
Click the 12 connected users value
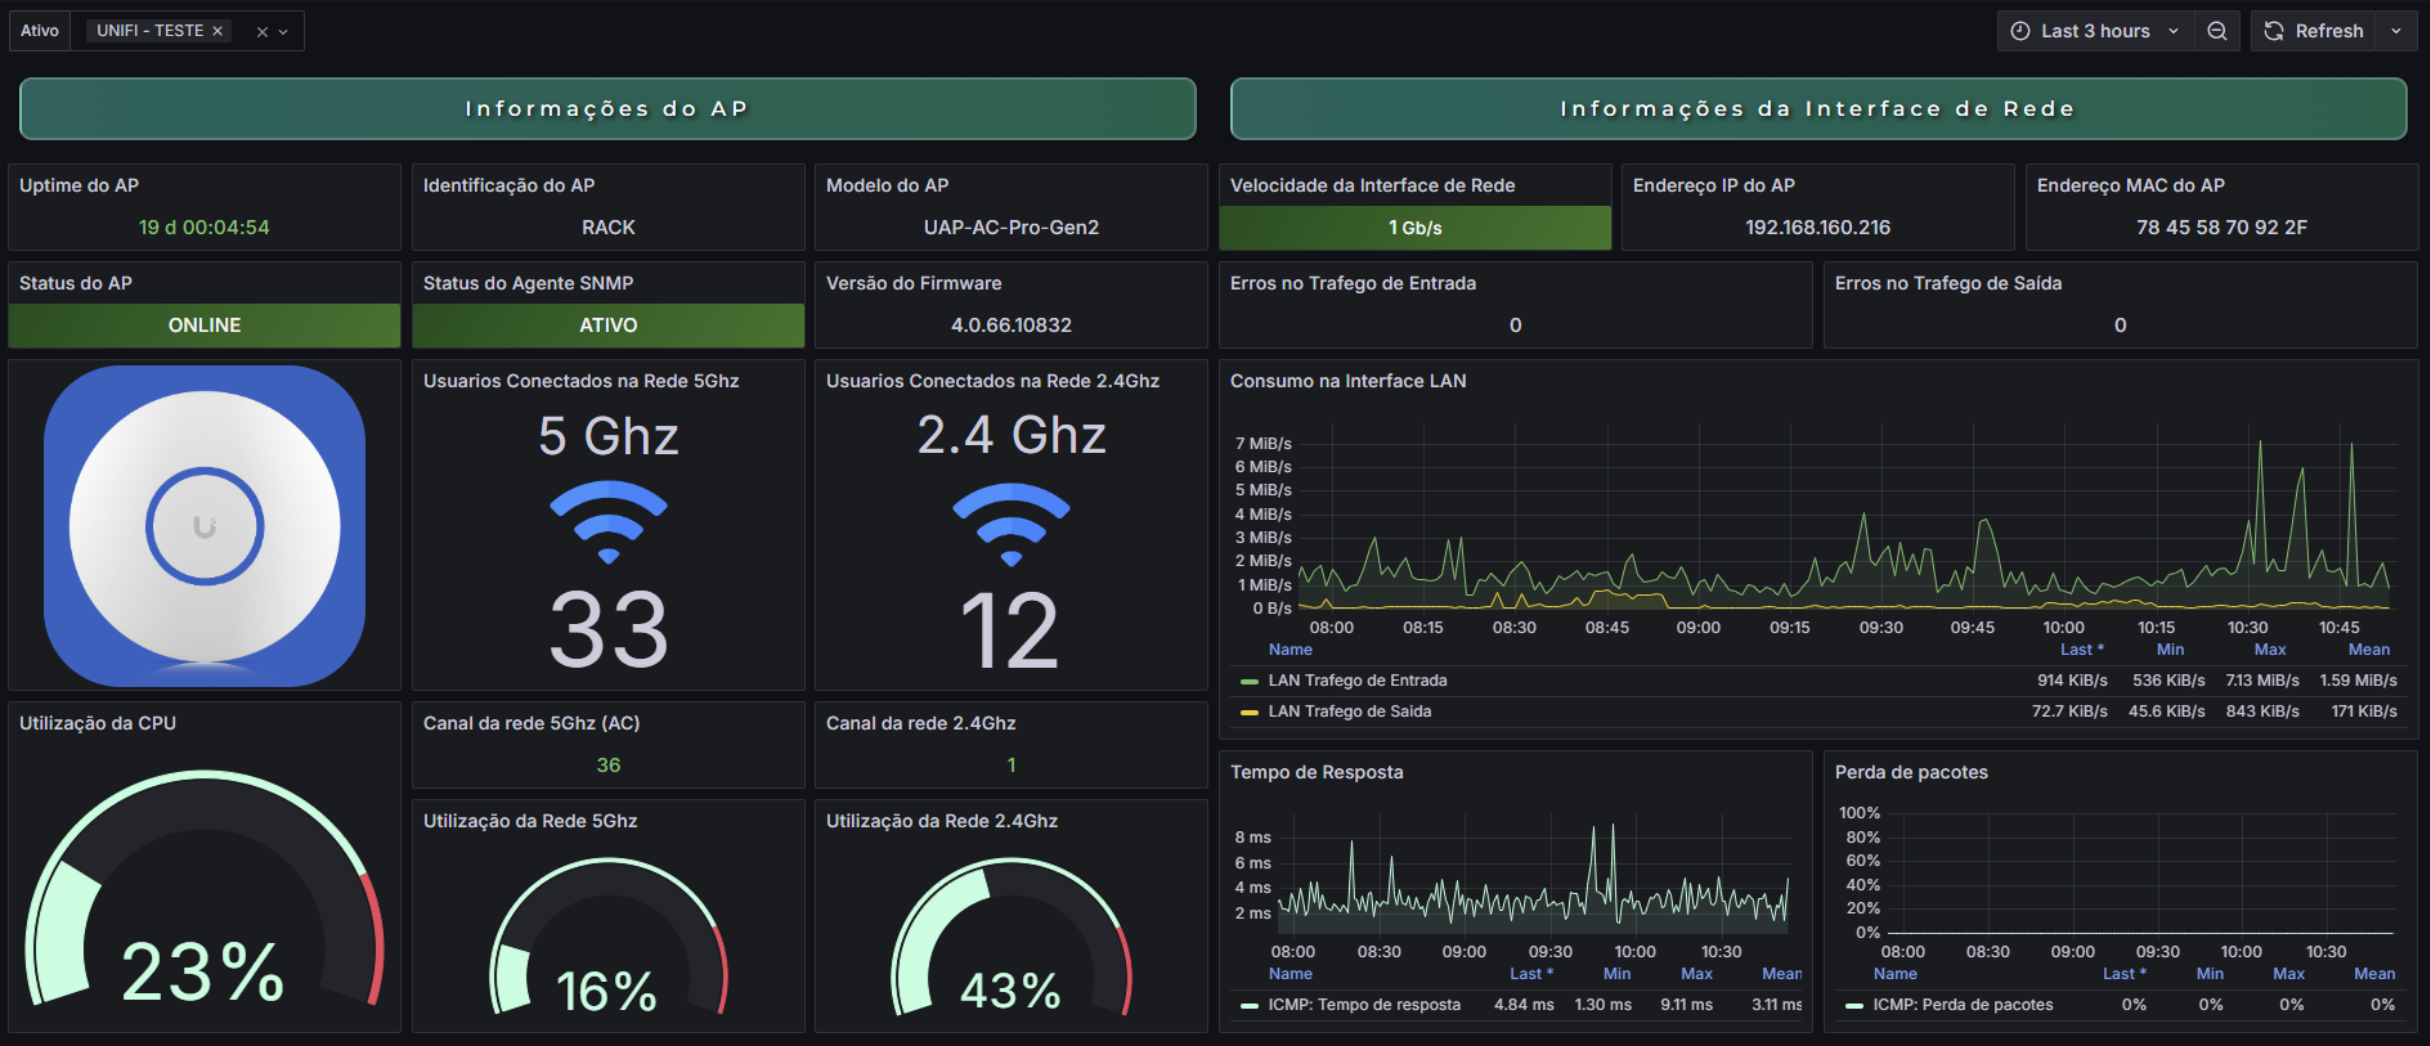(1009, 630)
